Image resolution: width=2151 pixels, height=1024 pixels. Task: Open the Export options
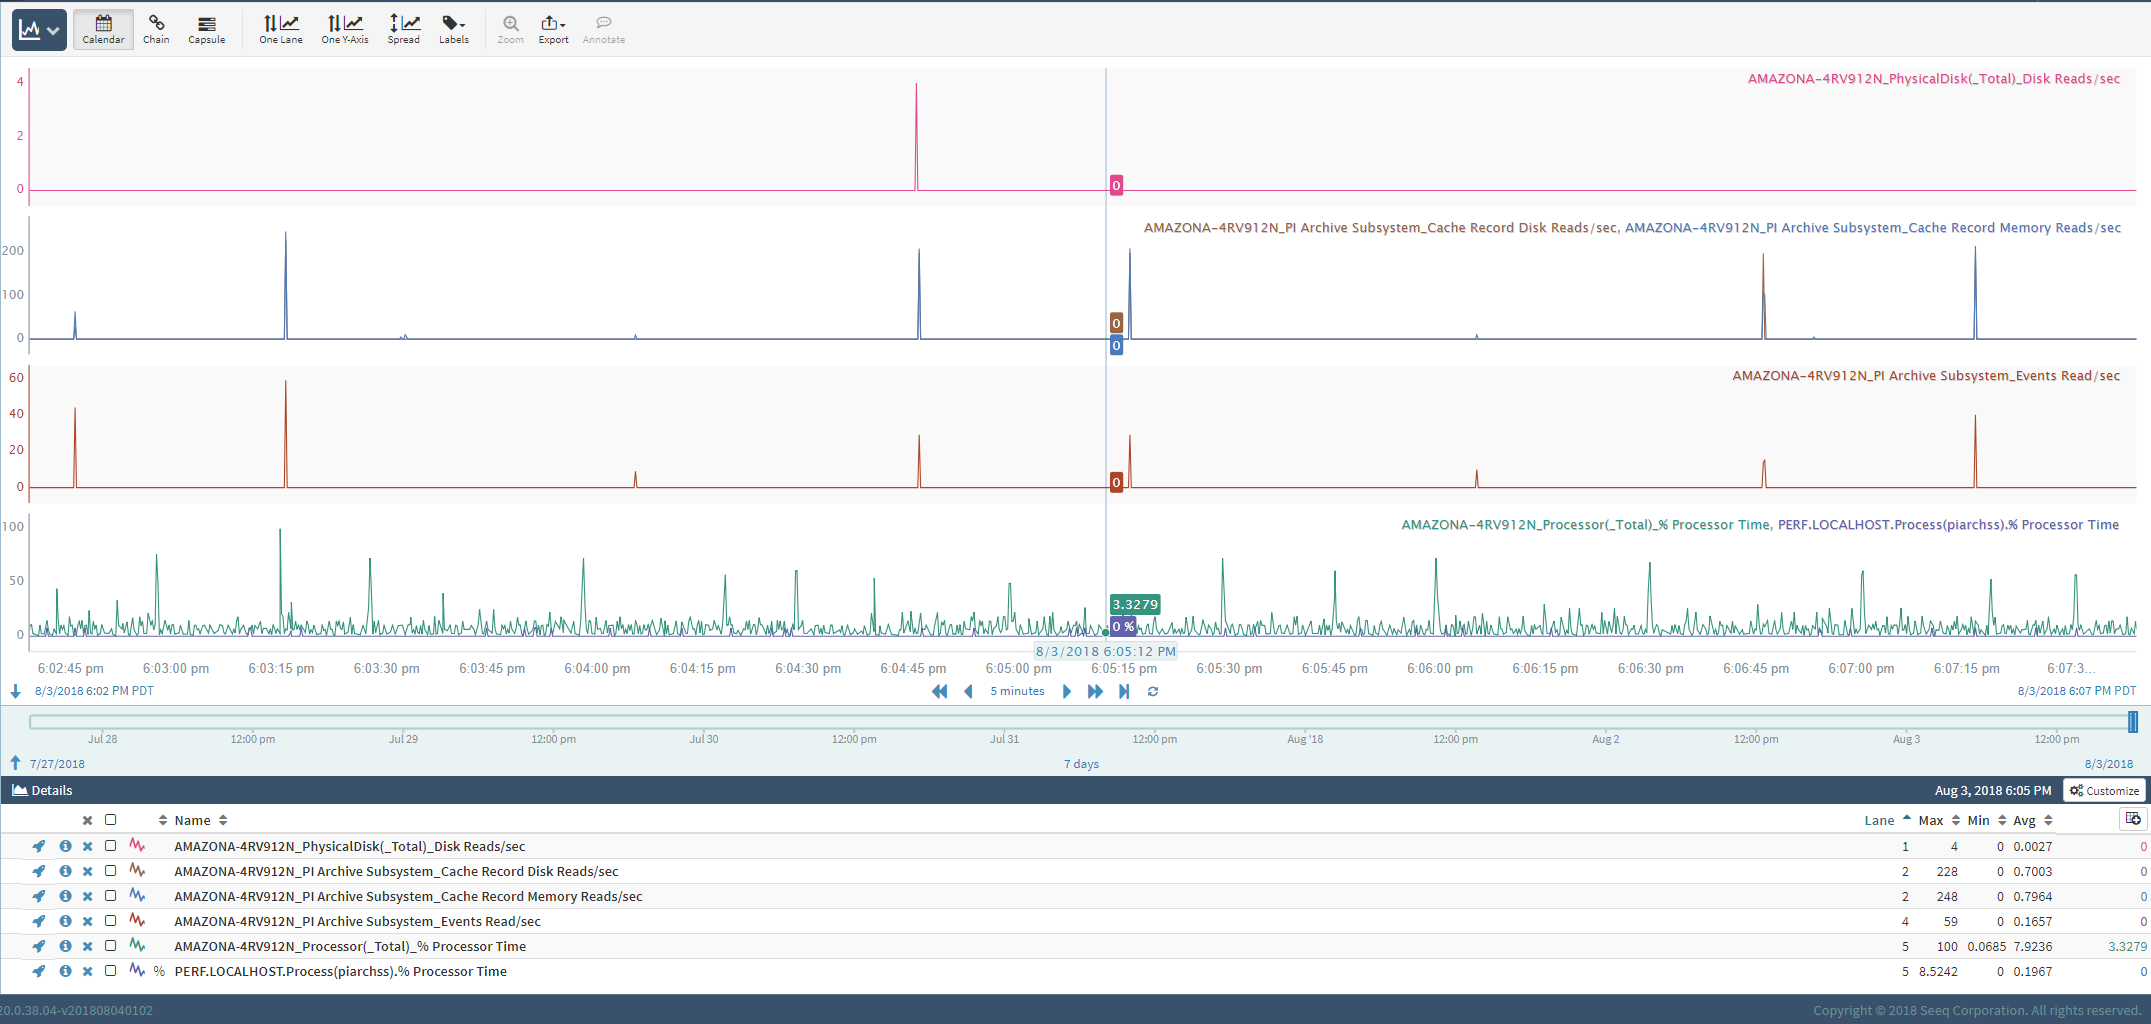point(553,29)
